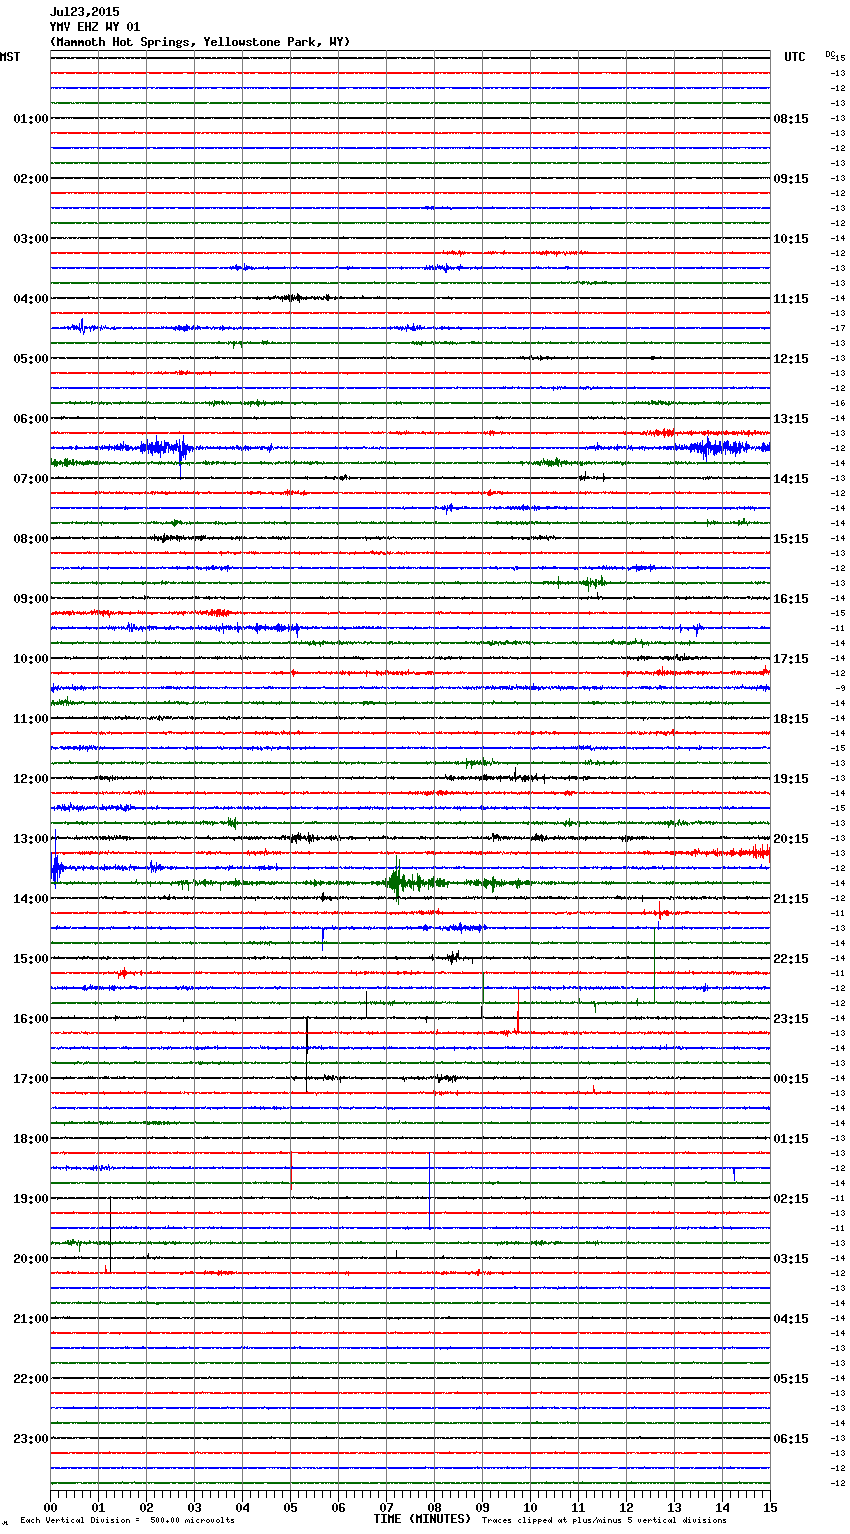Screen dimensions: 850x1534
Task: Click the 07:00 MST hour label
Action: [x=31, y=479]
